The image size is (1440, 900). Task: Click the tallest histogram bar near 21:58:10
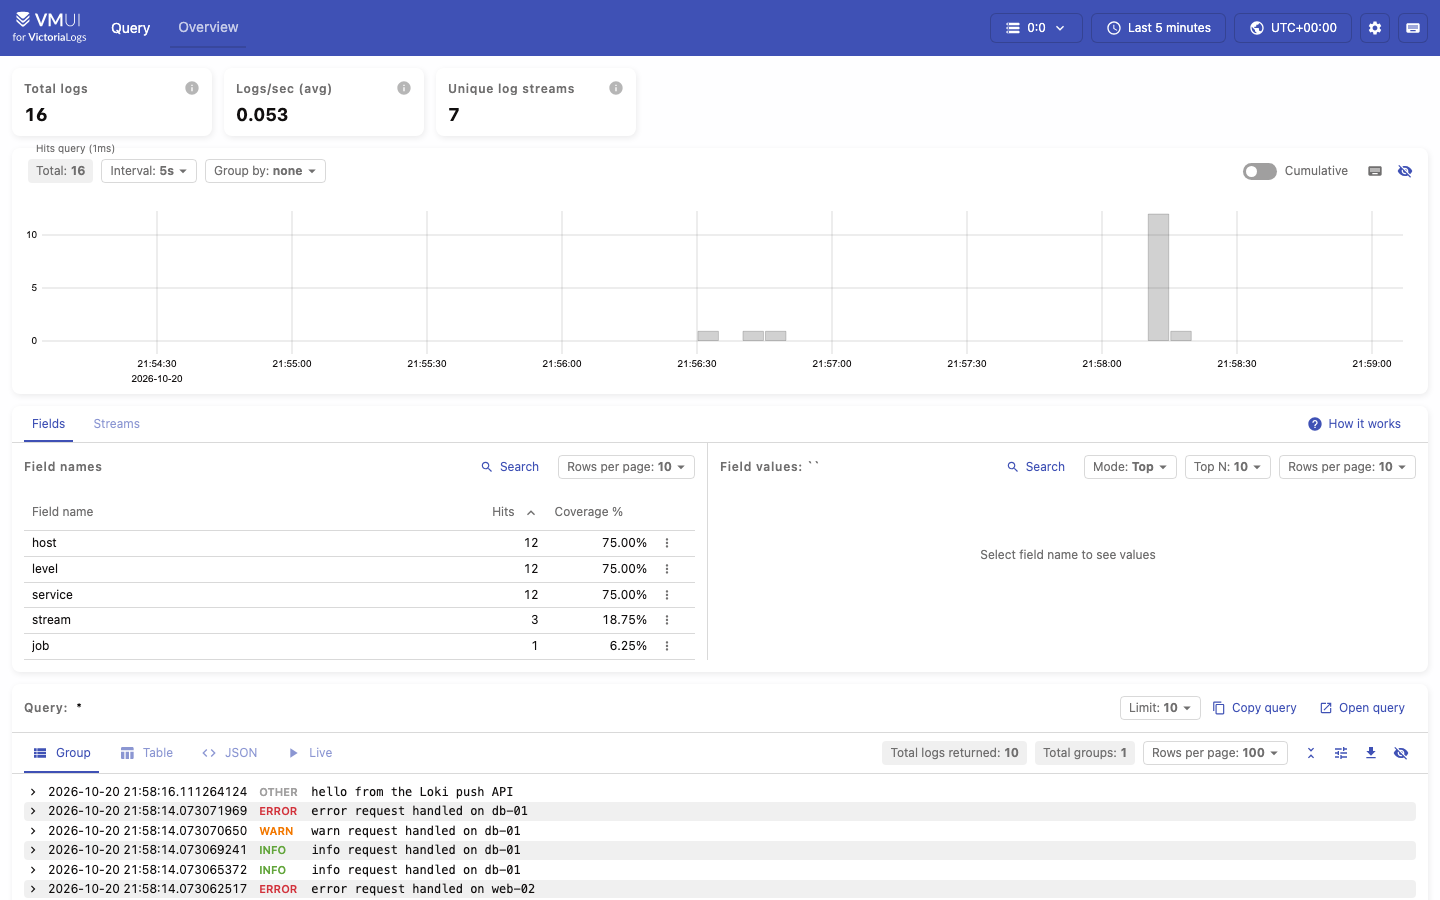tap(1158, 277)
